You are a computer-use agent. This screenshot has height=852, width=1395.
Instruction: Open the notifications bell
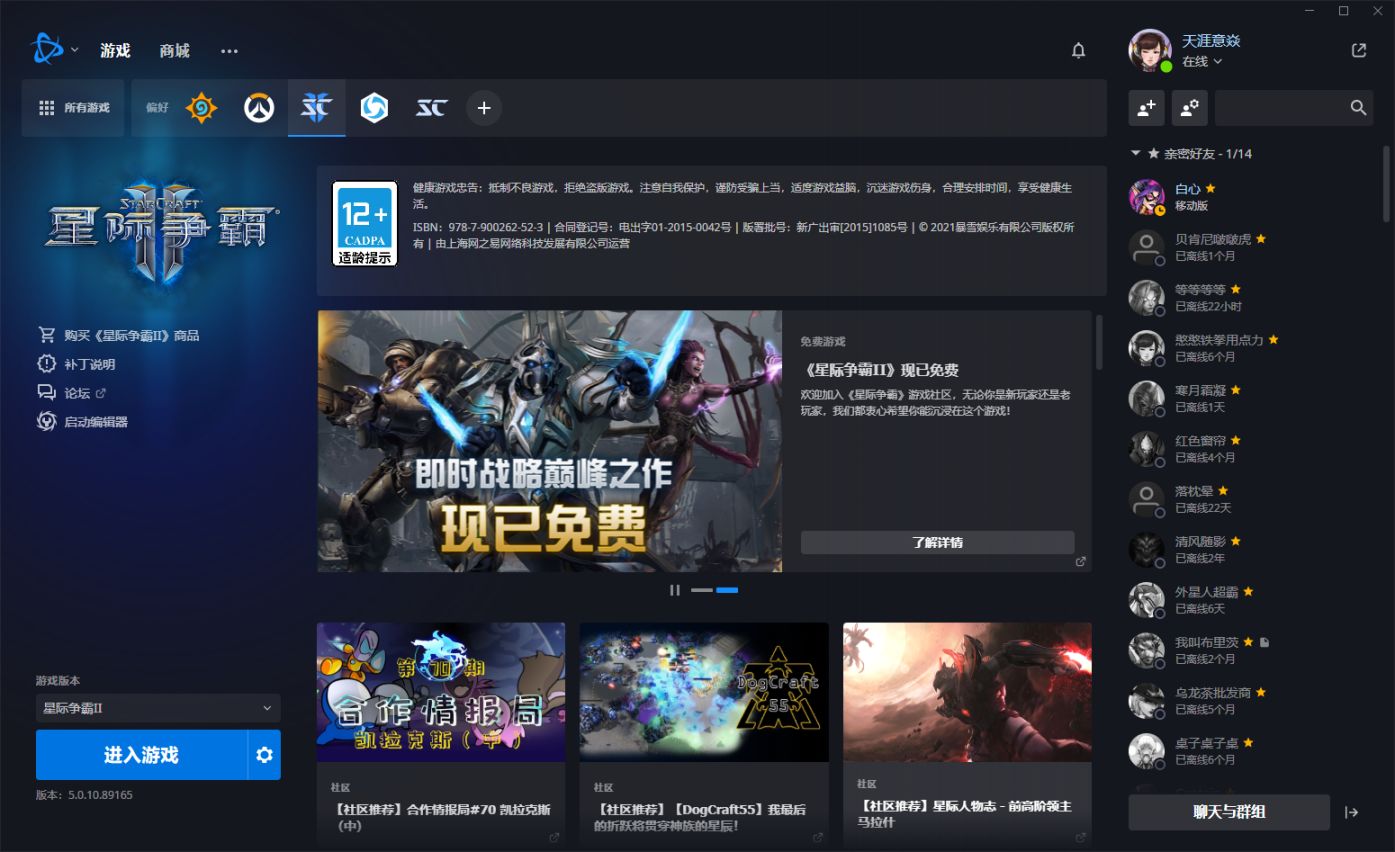coord(1078,50)
